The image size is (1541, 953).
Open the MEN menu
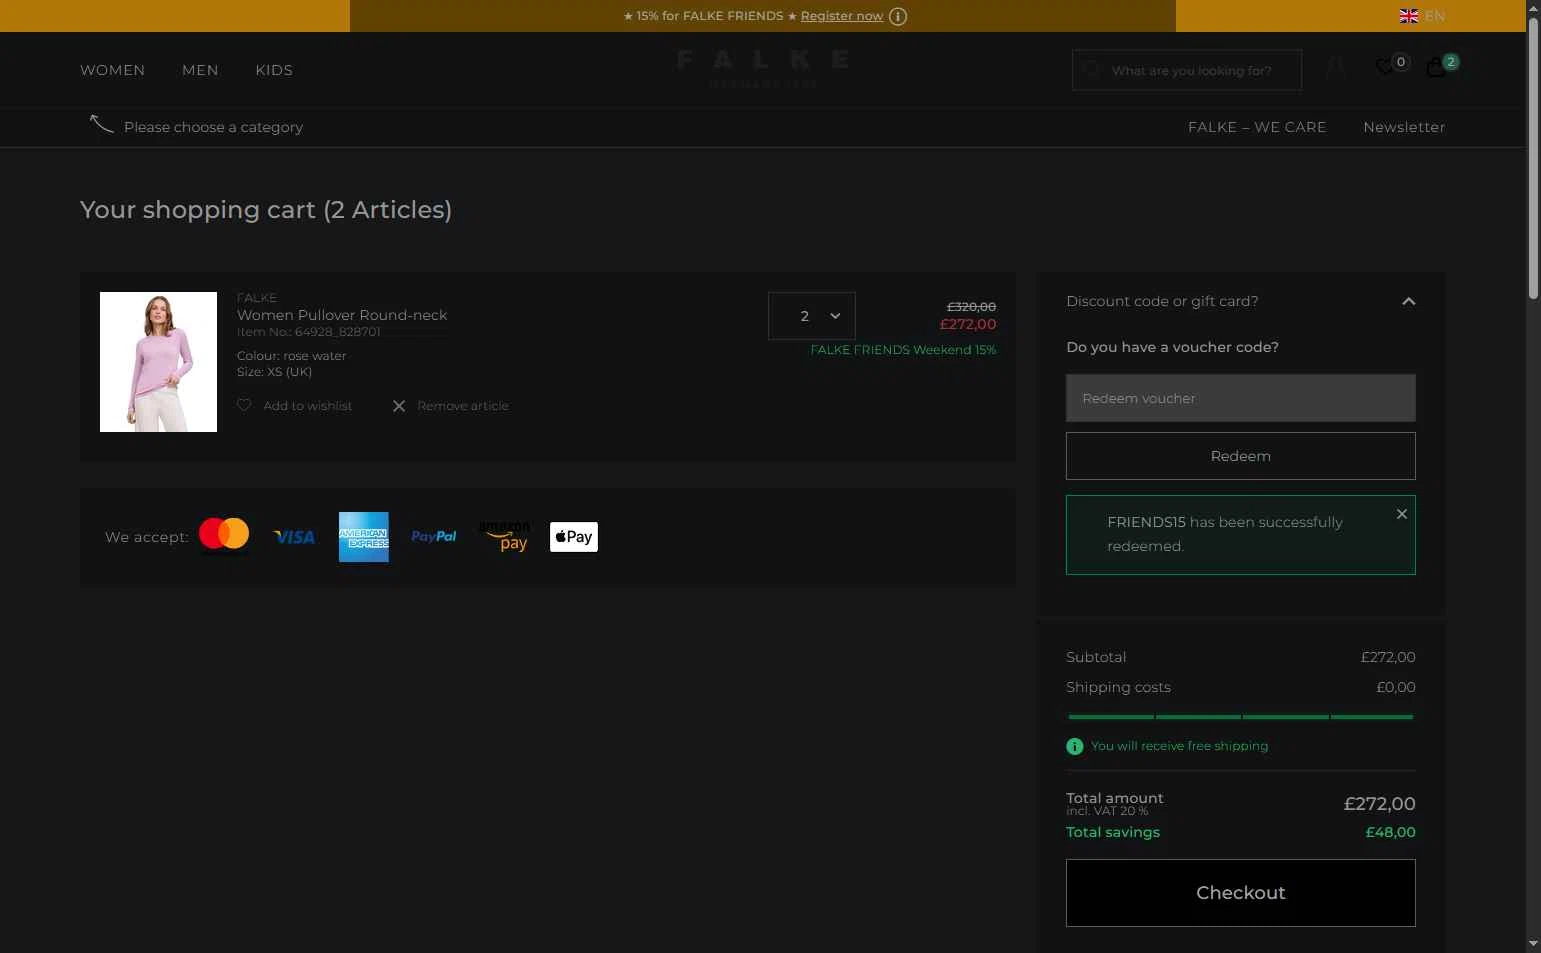click(x=200, y=70)
